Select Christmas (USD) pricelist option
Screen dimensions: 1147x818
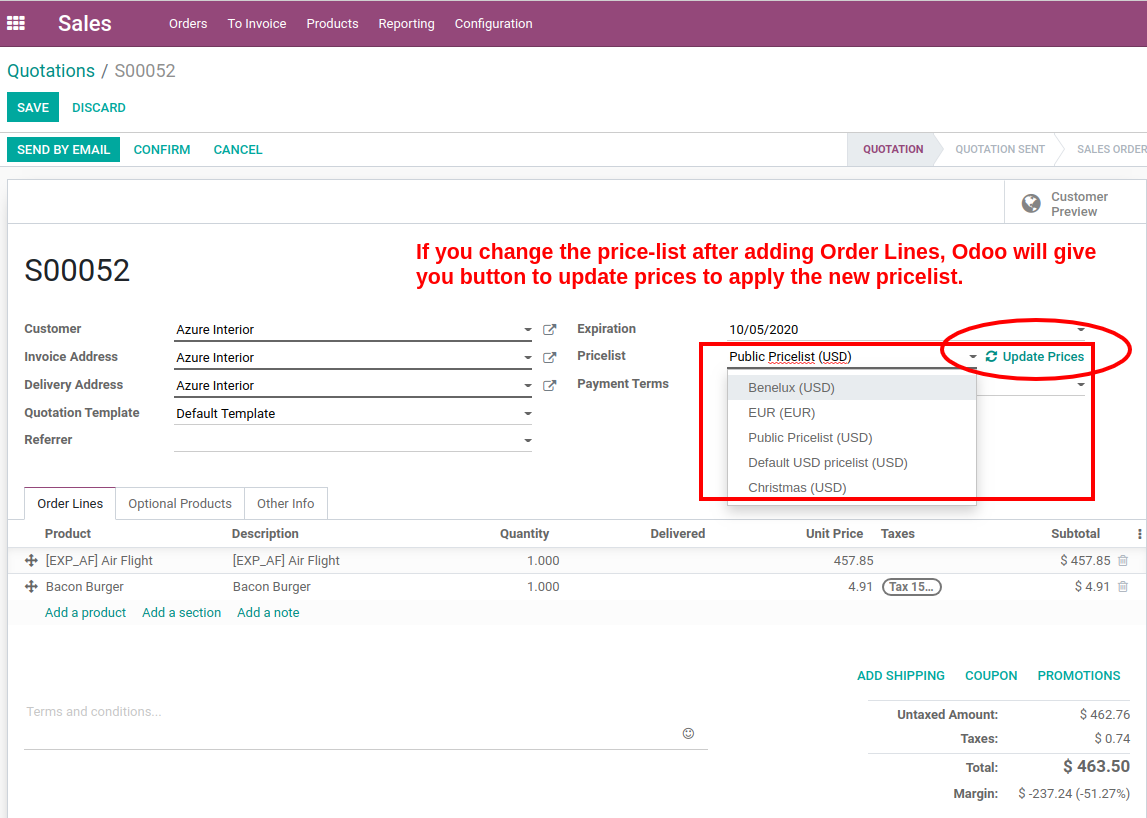[851, 487]
